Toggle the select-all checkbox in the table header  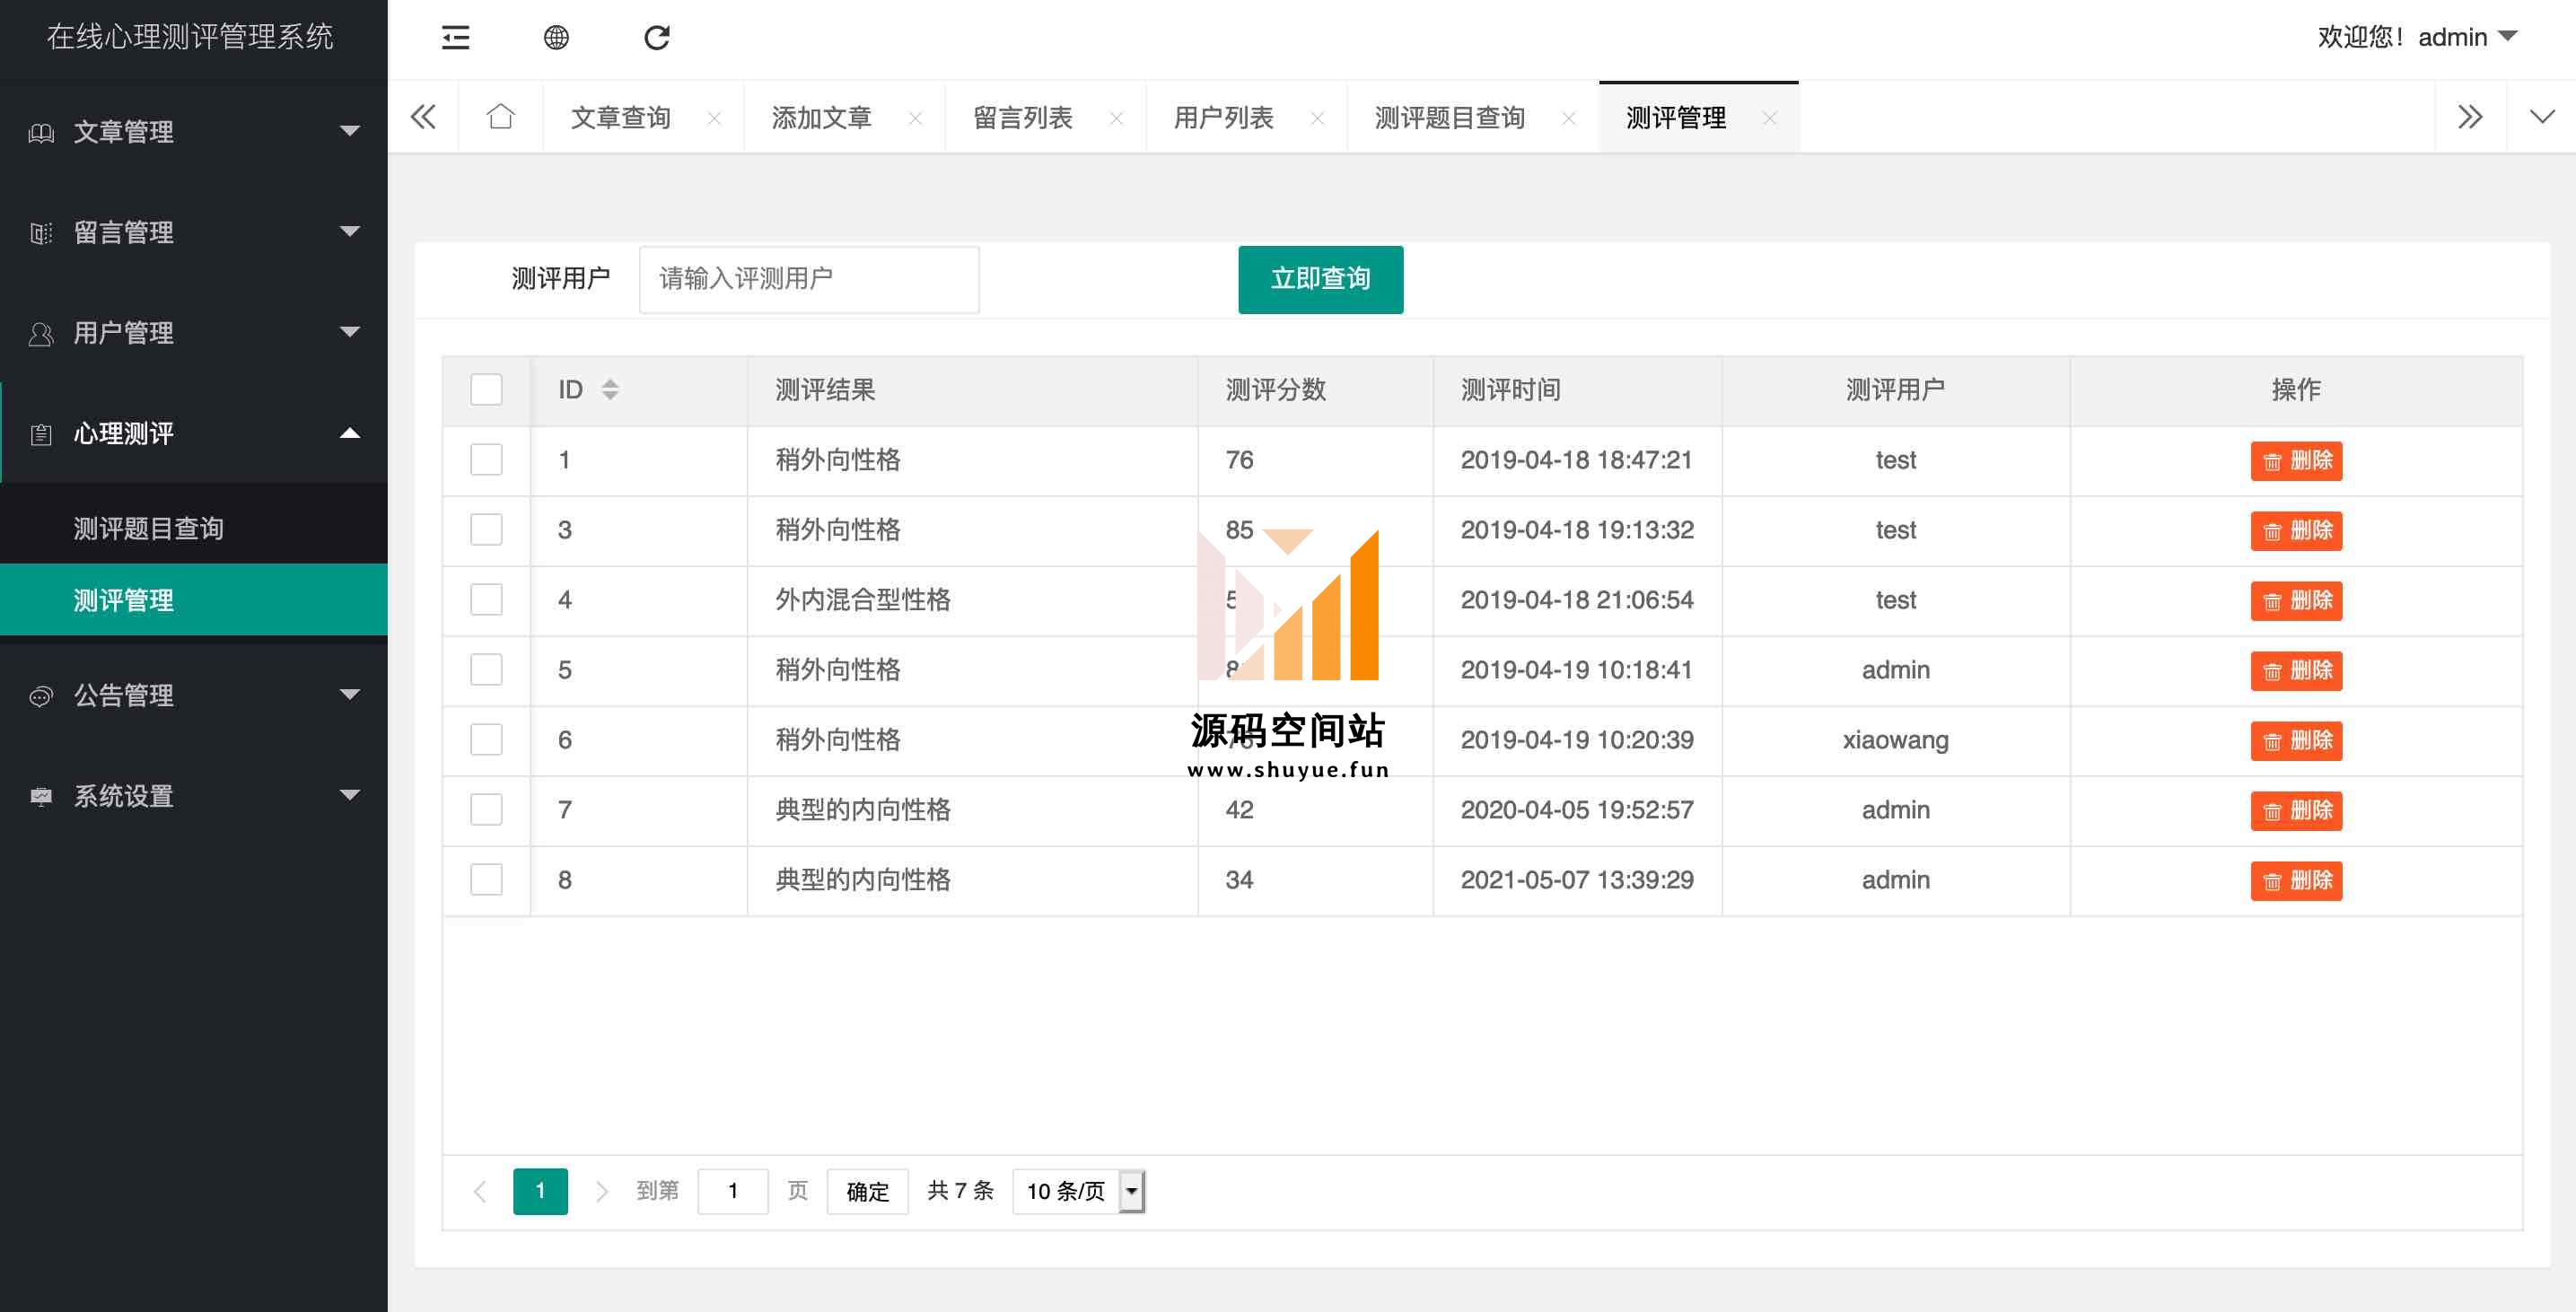coord(486,389)
